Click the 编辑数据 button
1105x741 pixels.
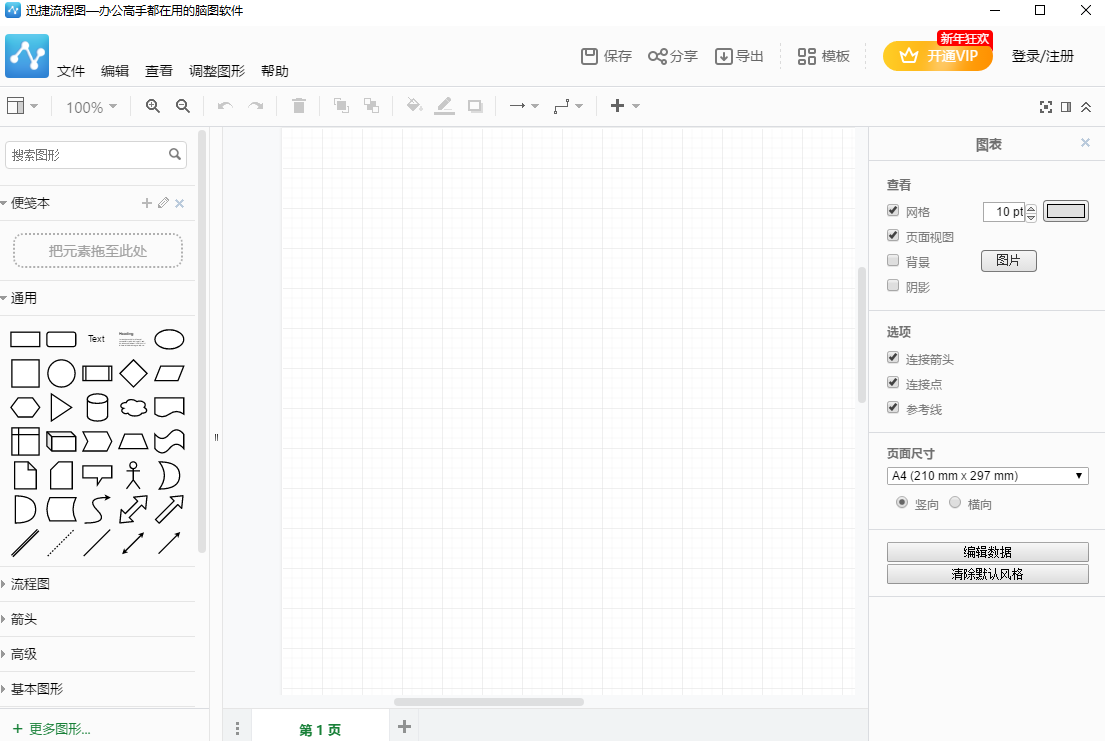point(987,552)
